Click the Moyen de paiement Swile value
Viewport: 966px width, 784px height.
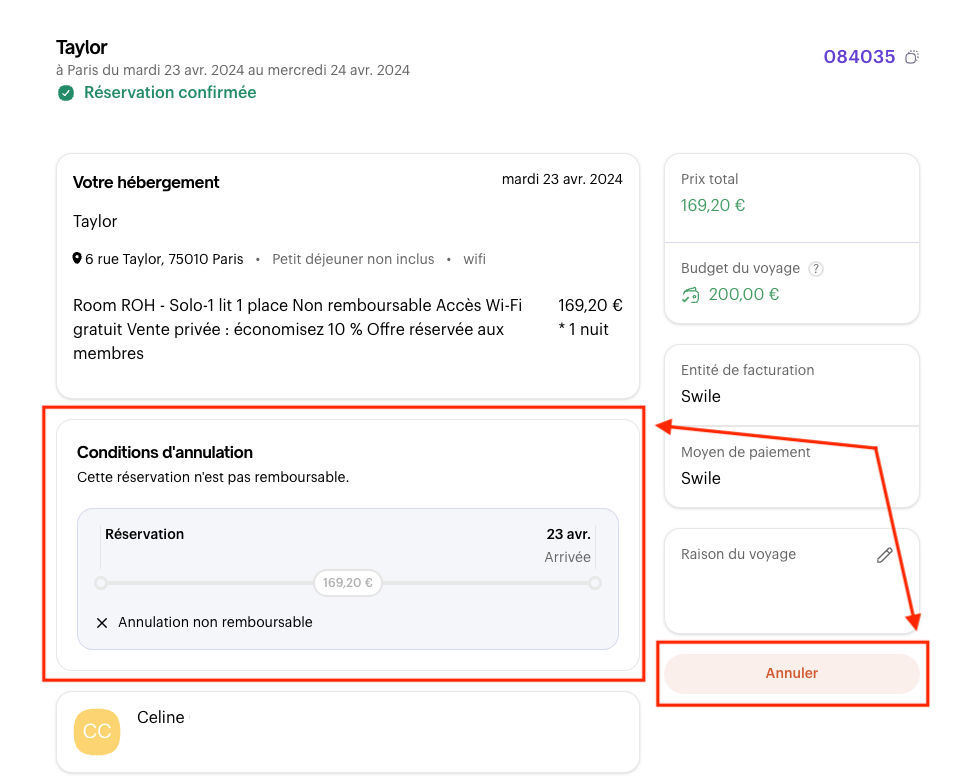pyautogui.click(x=700, y=478)
